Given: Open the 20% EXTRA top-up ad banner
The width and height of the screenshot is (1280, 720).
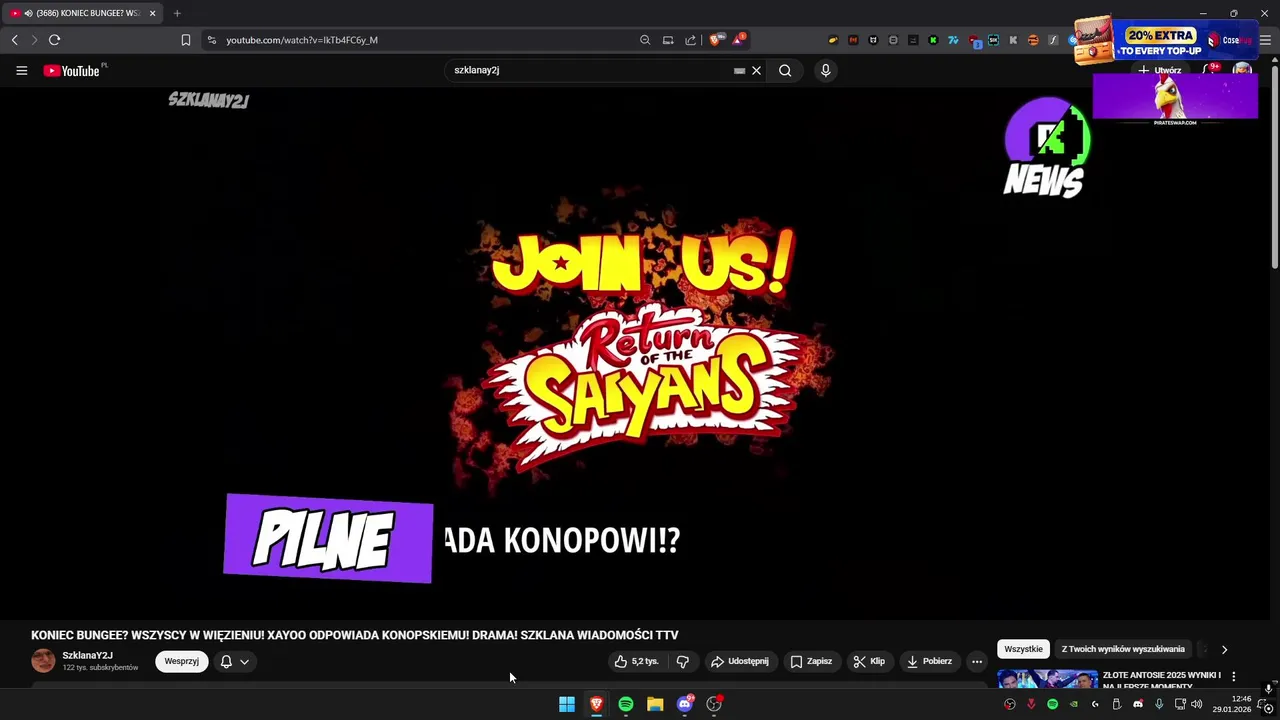Looking at the screenshot, I should [x=1165, y=40].
